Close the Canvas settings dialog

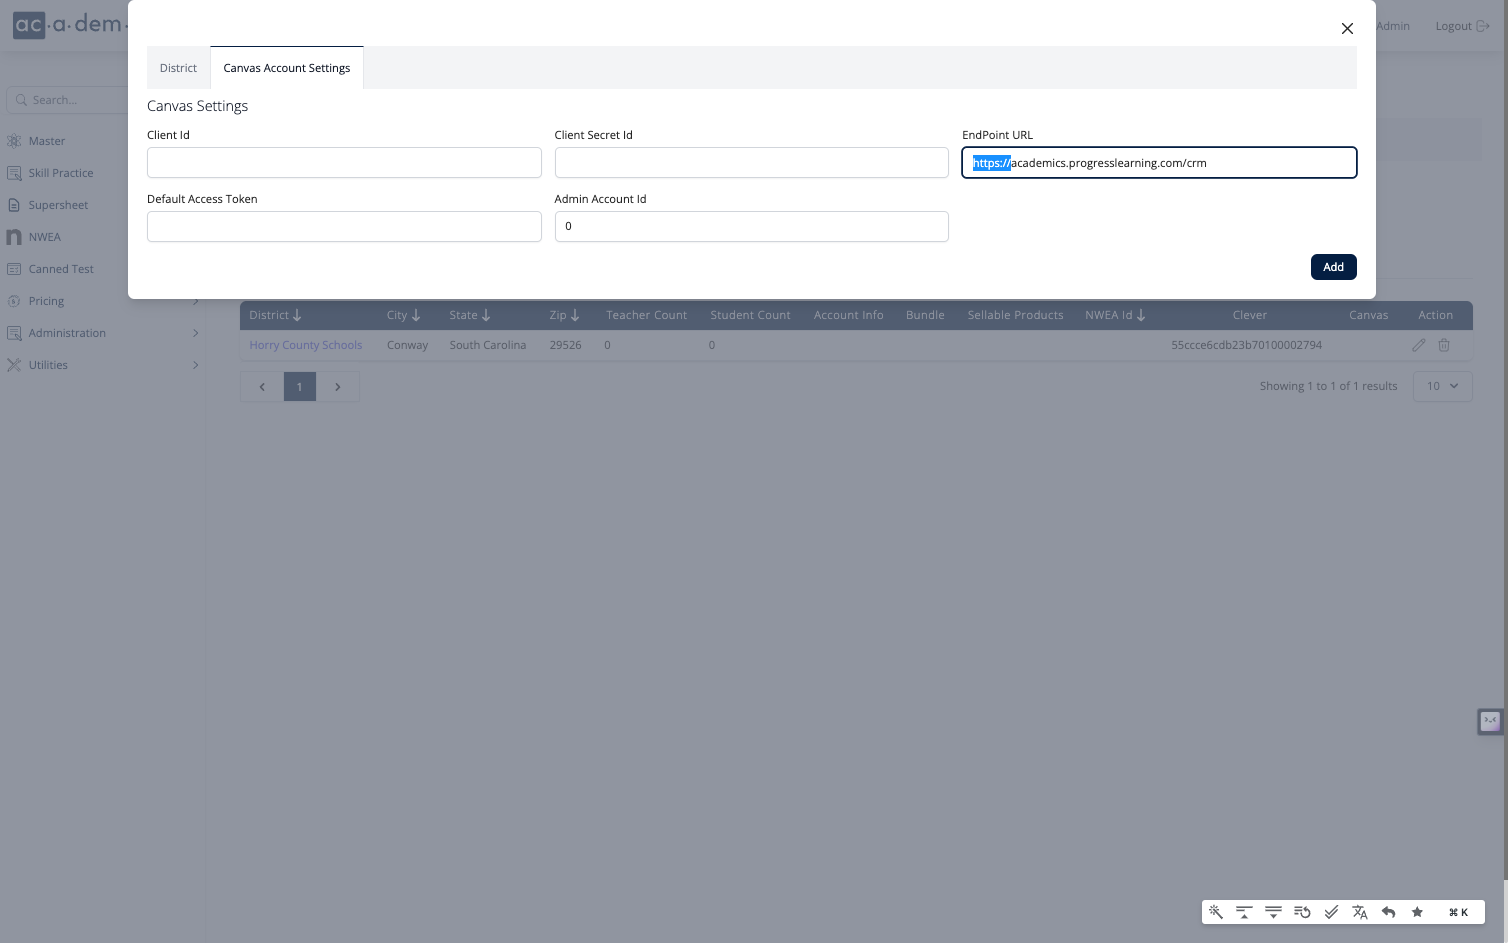coord(1347,28)
